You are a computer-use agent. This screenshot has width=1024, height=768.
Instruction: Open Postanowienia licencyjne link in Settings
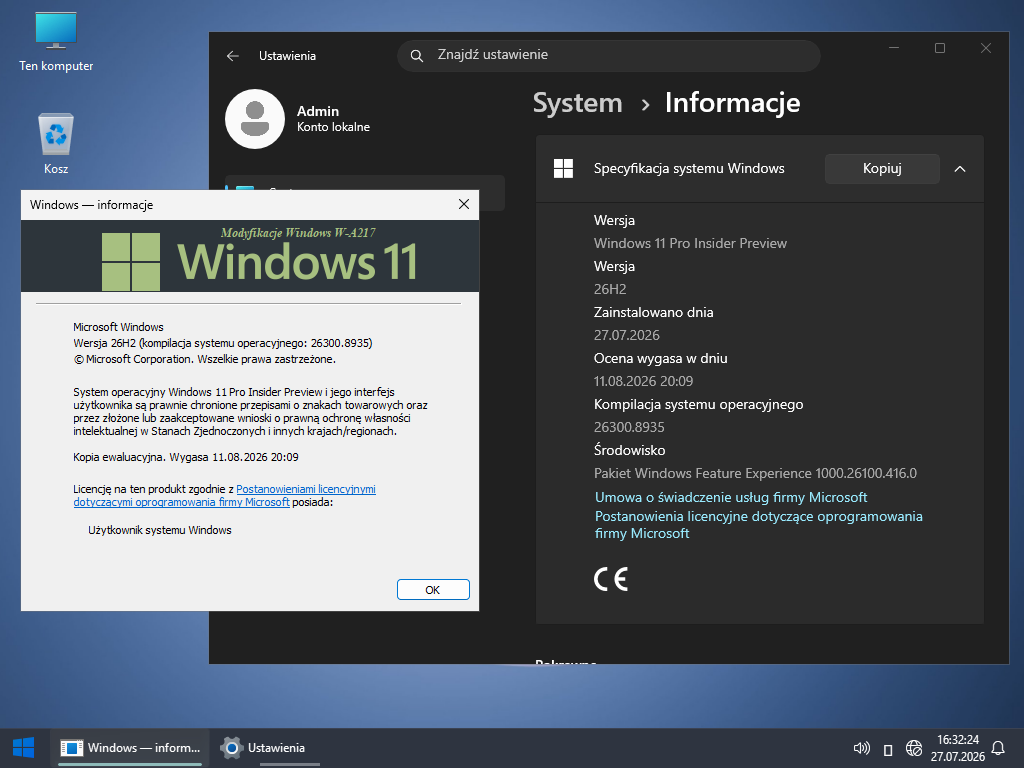pos(758,524)
